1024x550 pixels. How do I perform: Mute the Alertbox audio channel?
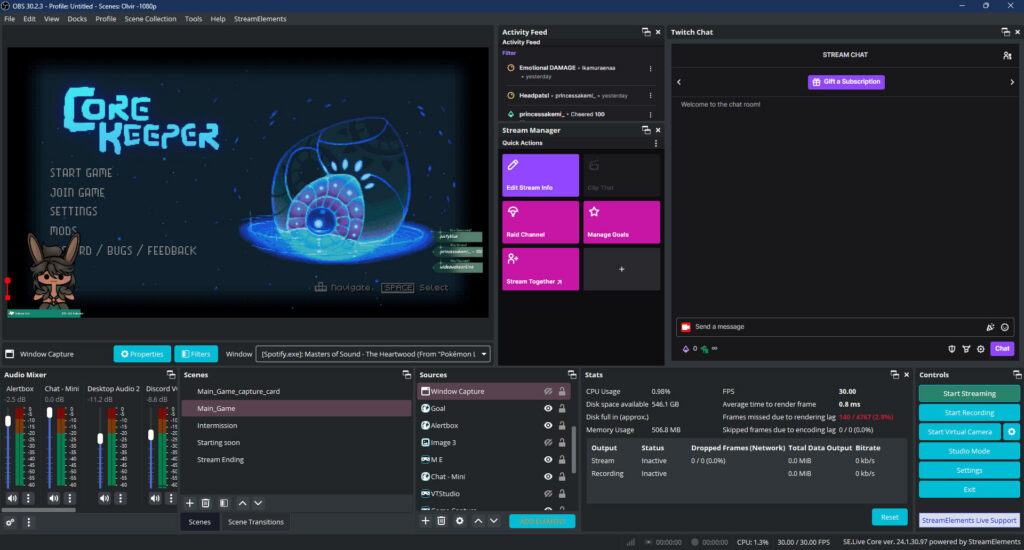(12, 498)
